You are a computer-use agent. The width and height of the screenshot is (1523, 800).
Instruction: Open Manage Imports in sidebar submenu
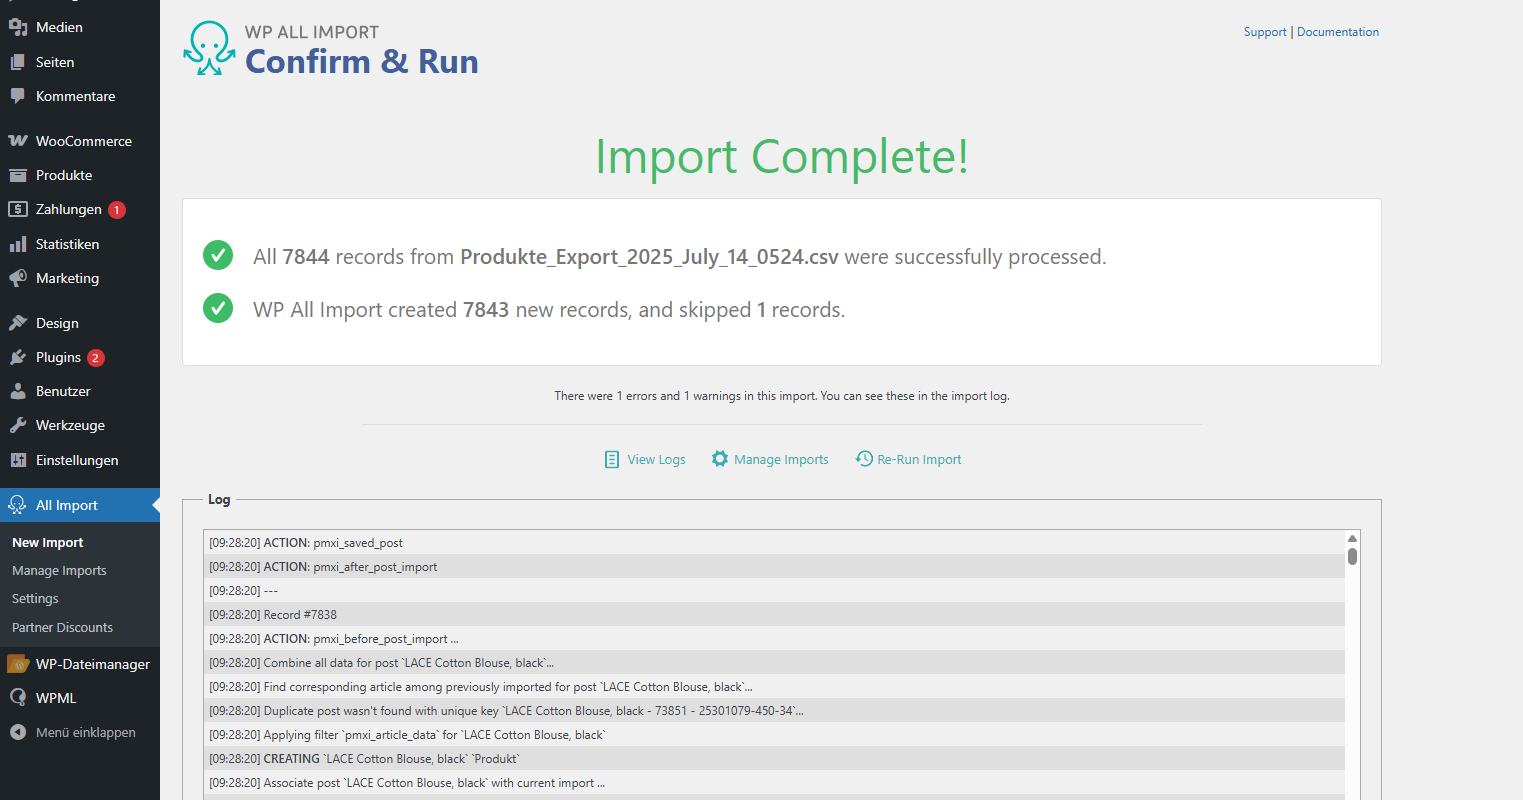click(59, 570)
